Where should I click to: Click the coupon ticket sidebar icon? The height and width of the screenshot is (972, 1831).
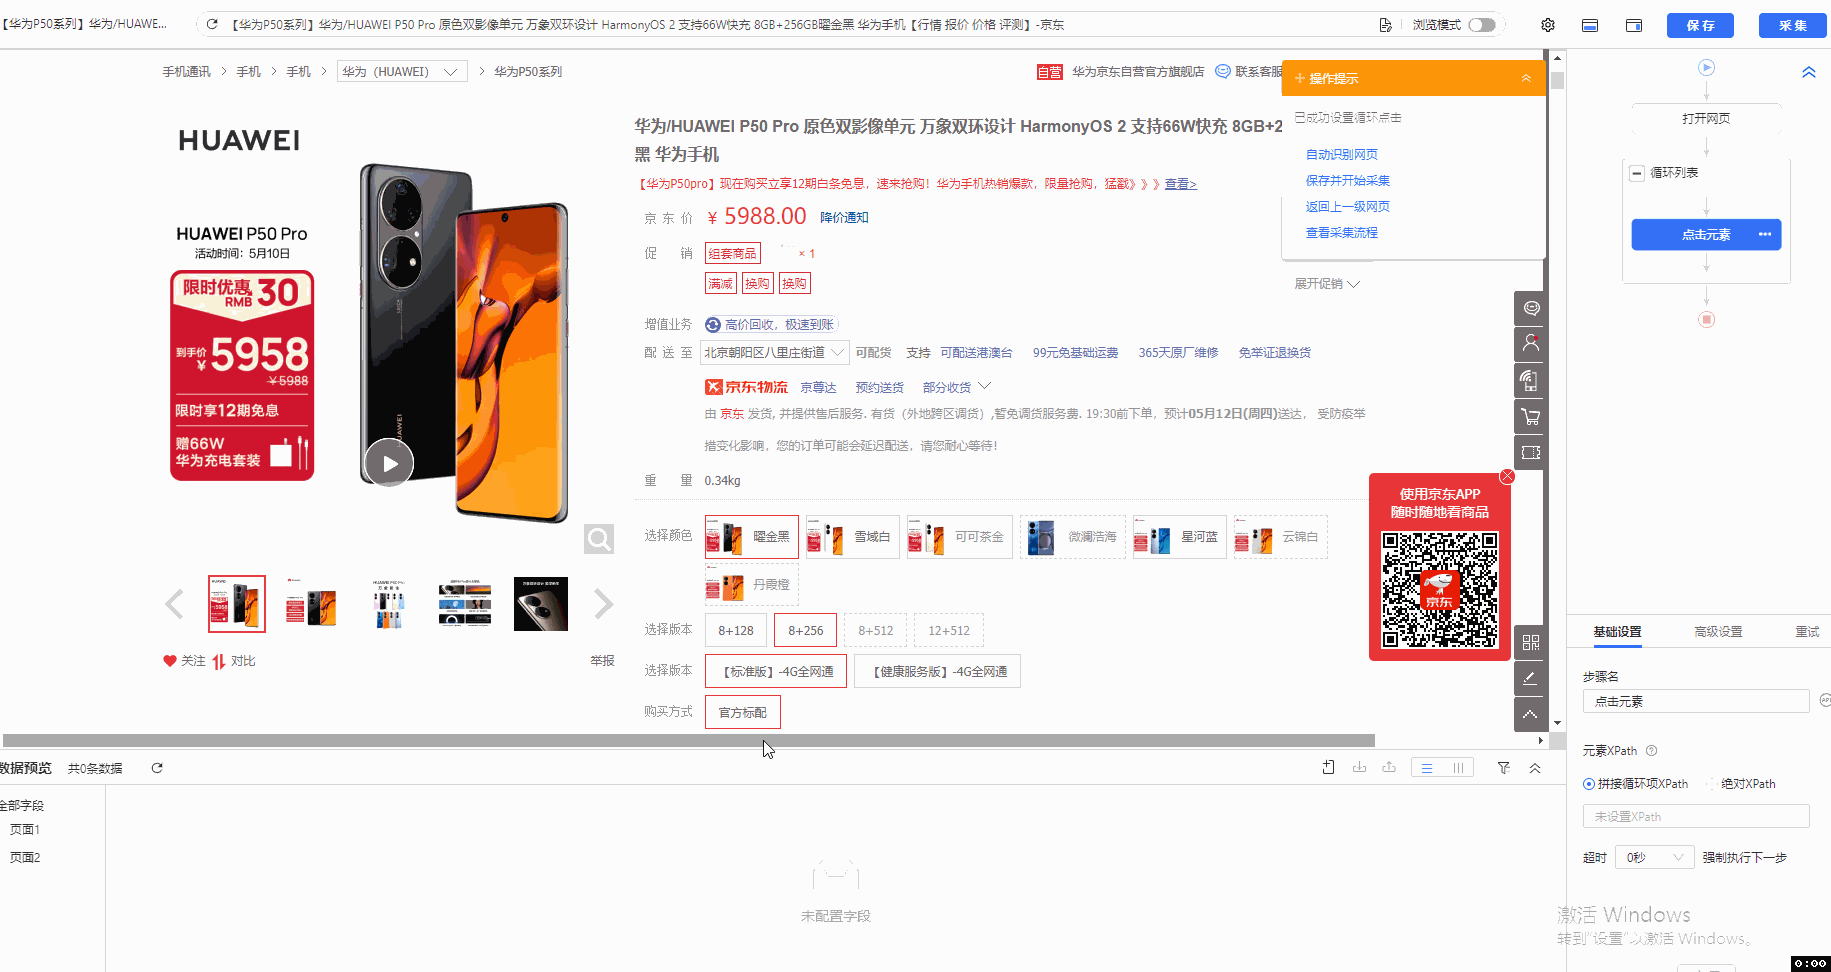coord(1530,452)
